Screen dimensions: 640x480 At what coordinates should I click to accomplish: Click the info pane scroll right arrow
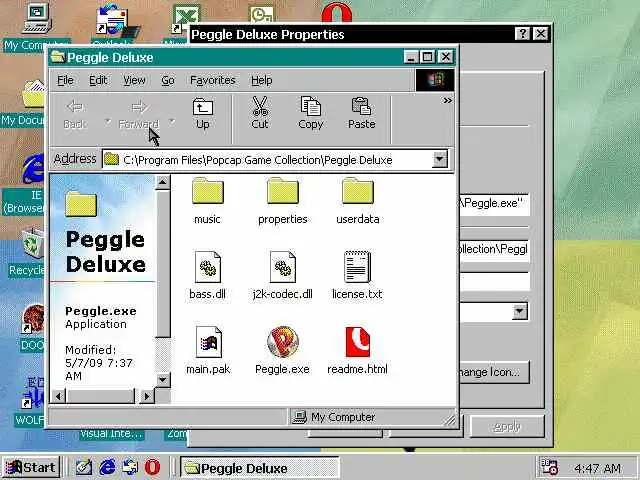[147, 396]
